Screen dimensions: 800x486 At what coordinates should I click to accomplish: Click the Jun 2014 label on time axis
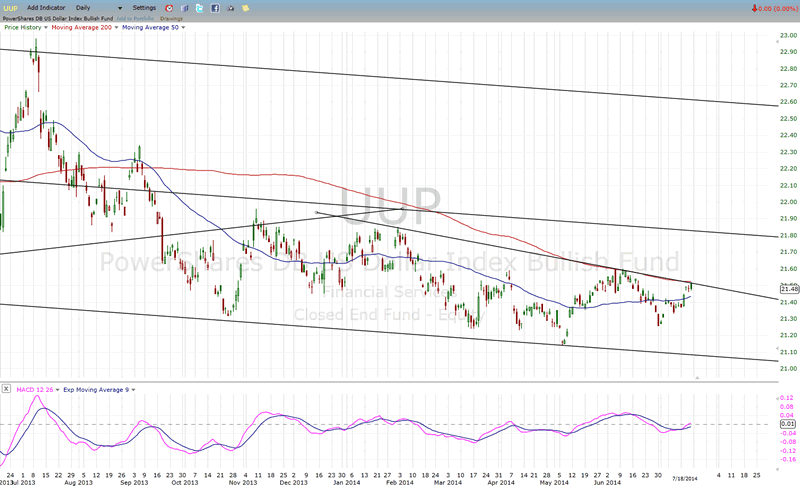coord(607,482)
